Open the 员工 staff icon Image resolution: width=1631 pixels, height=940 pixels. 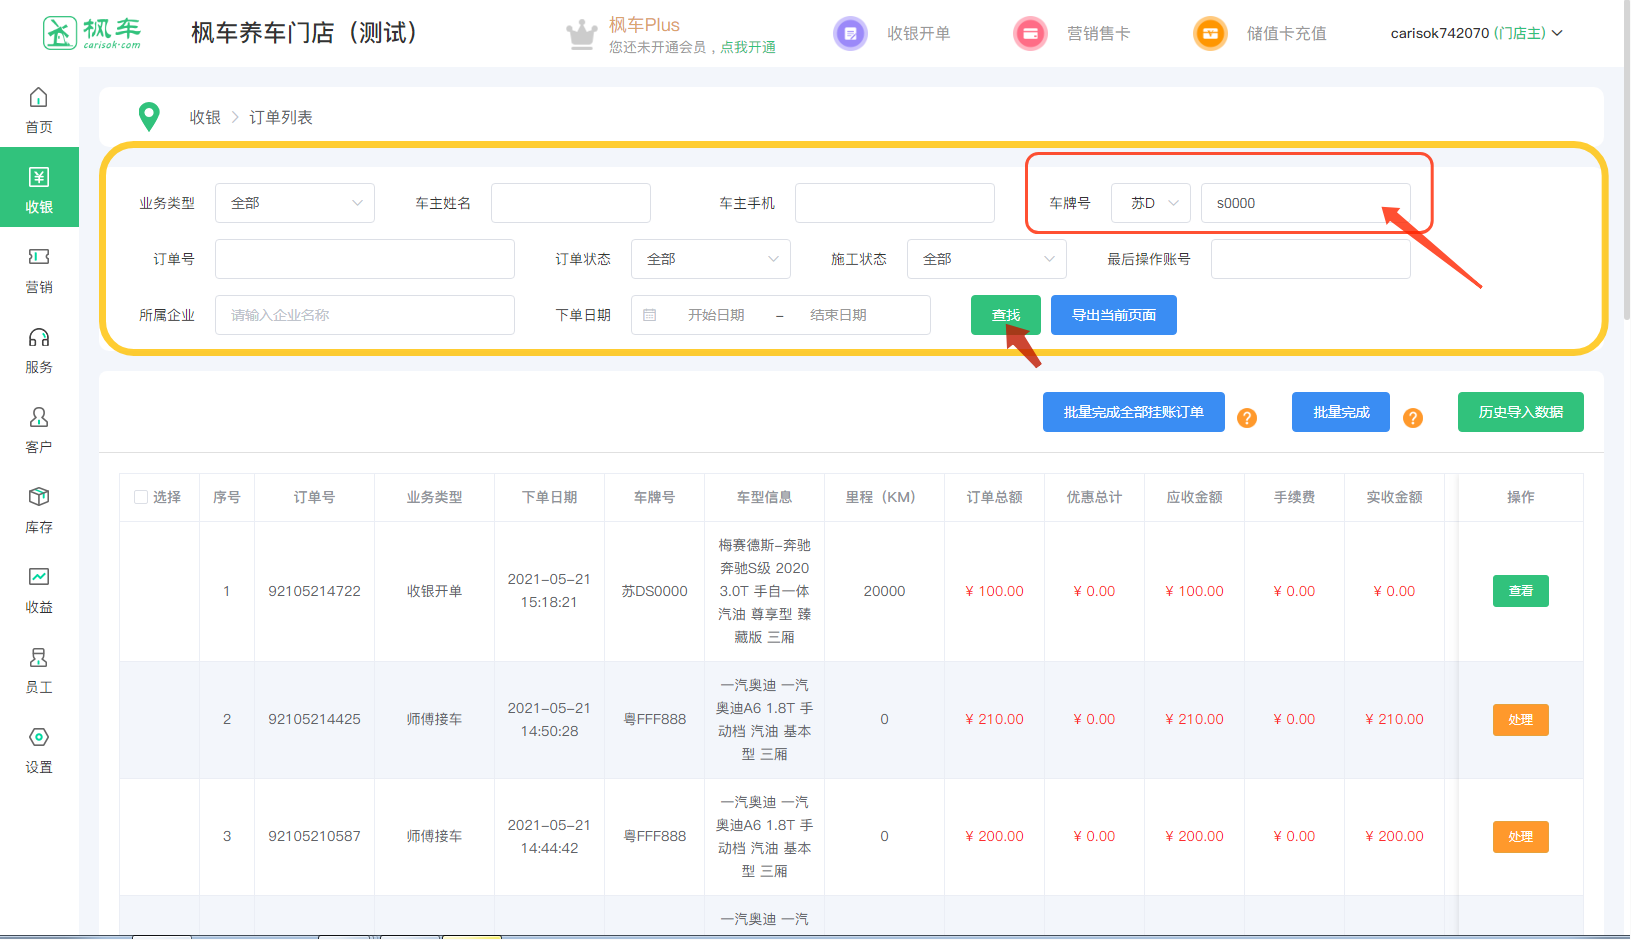tap(39, 658)
